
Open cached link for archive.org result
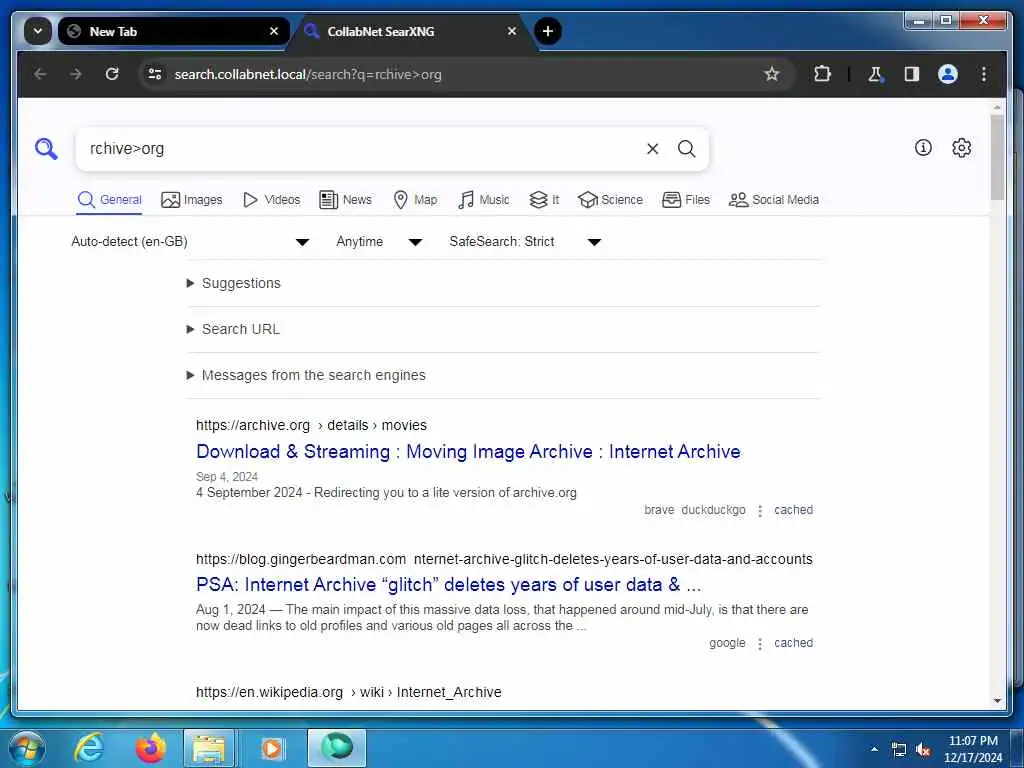(x=793, y=509)
